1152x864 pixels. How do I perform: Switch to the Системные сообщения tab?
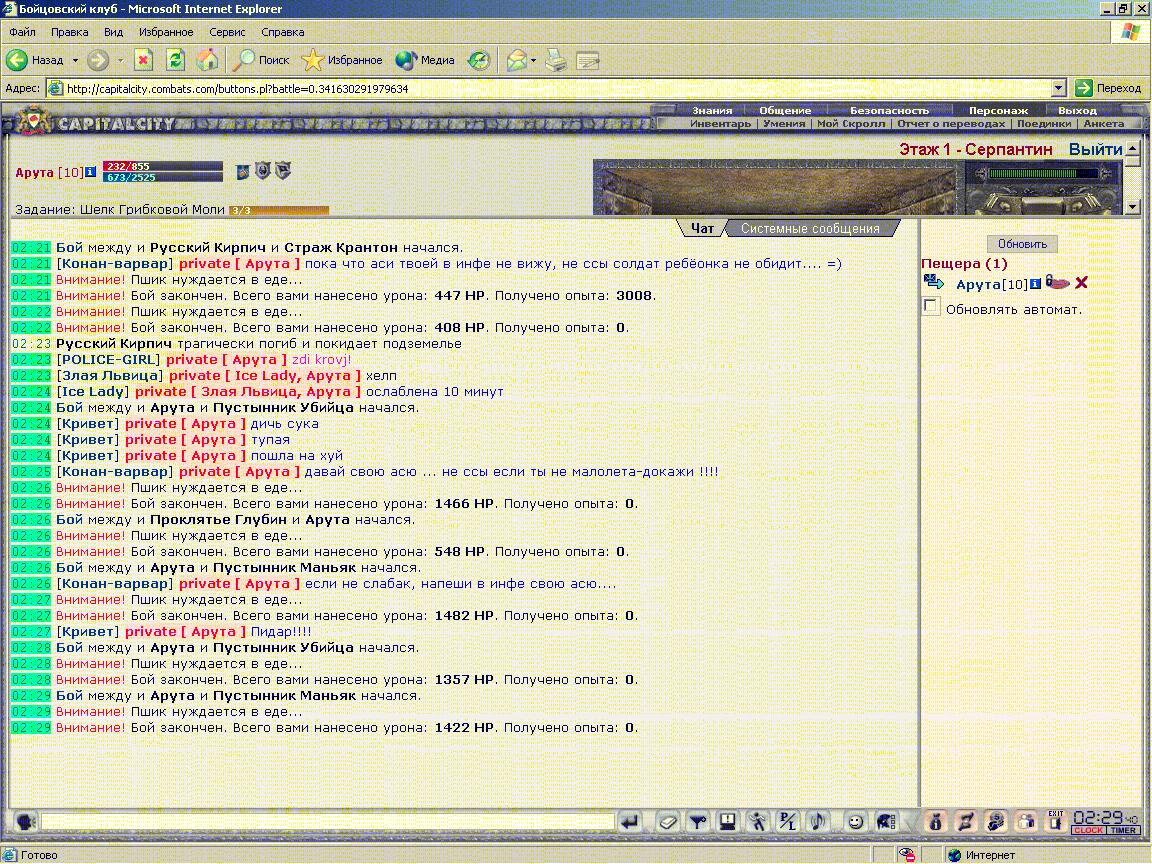click(810, 228)
